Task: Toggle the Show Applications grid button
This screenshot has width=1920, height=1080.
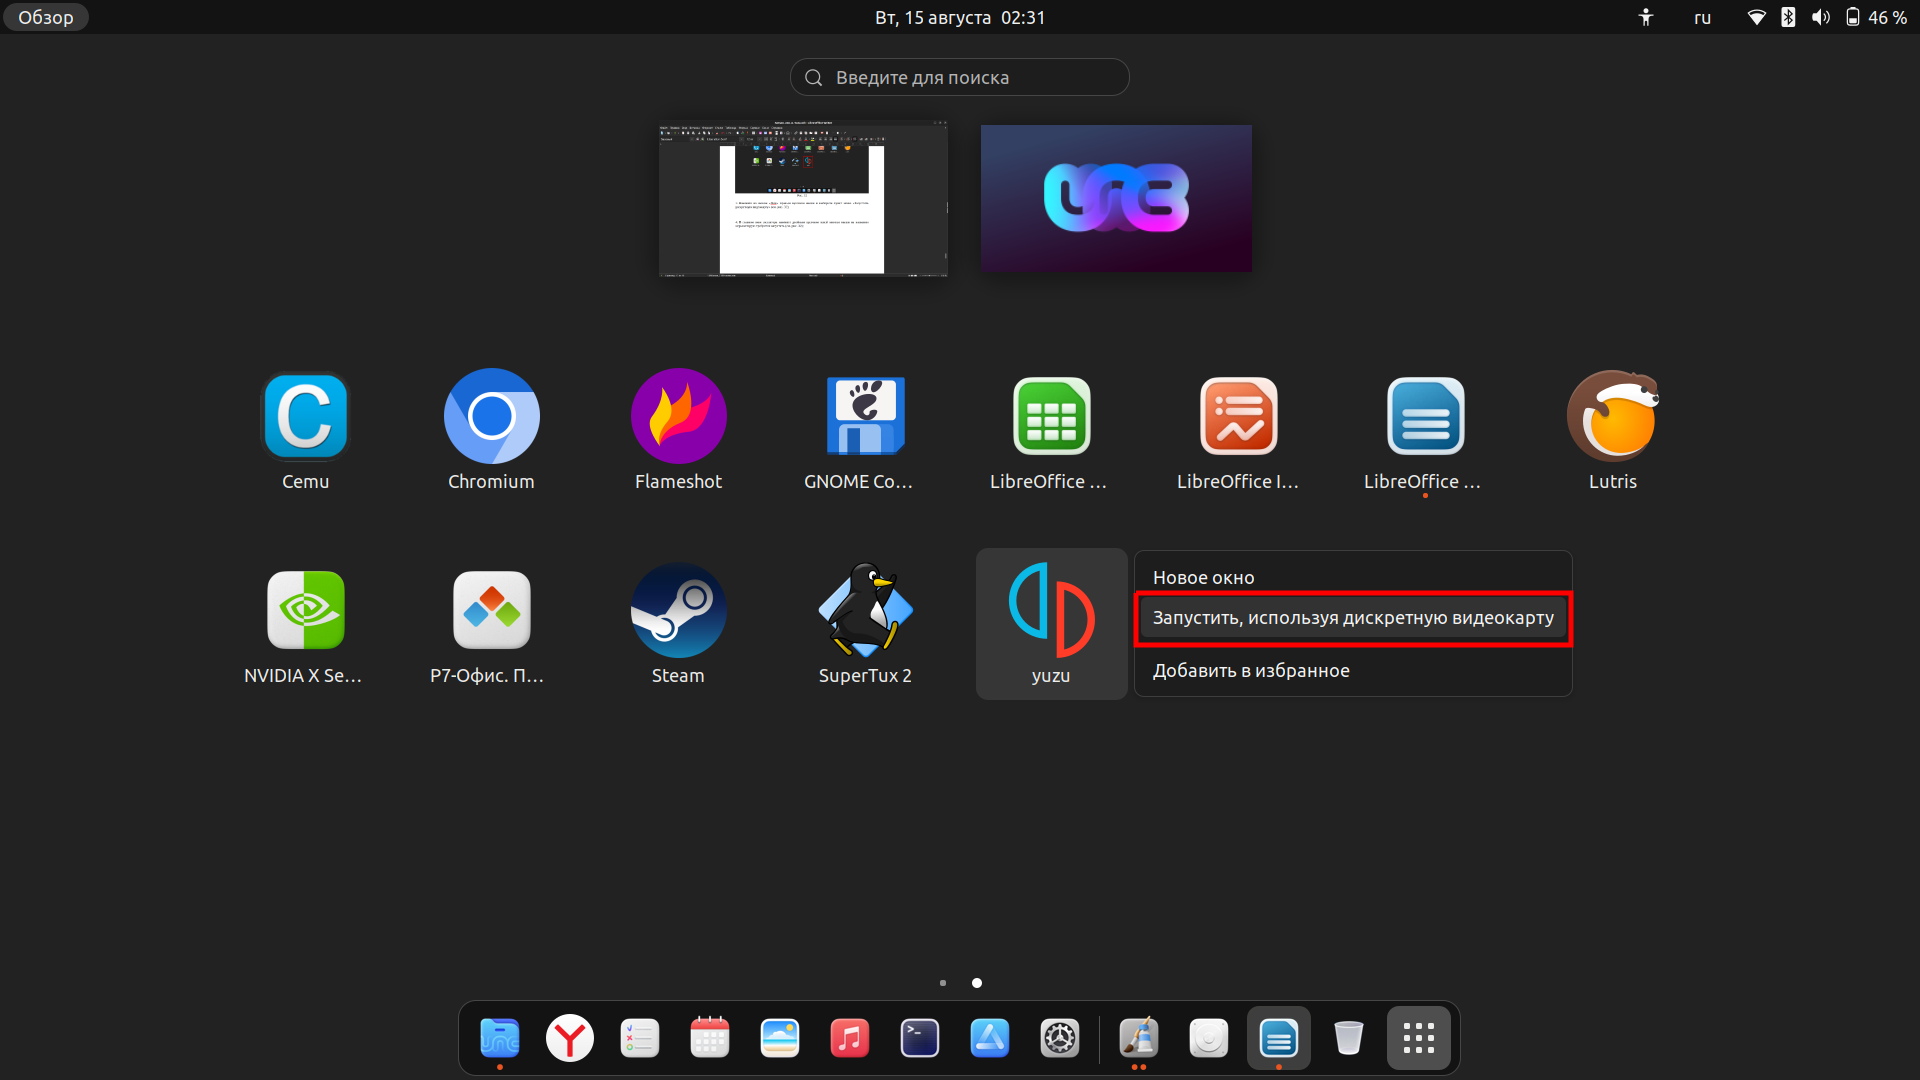Action: (x=1419, y=1038)
